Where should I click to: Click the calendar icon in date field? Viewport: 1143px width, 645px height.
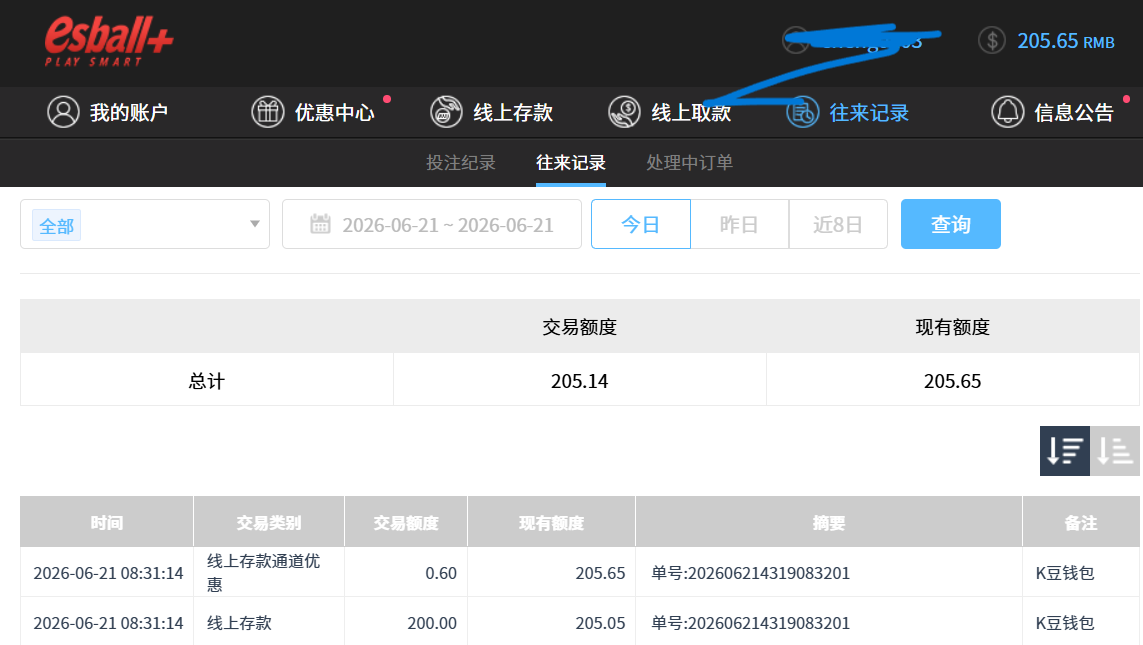320,224
